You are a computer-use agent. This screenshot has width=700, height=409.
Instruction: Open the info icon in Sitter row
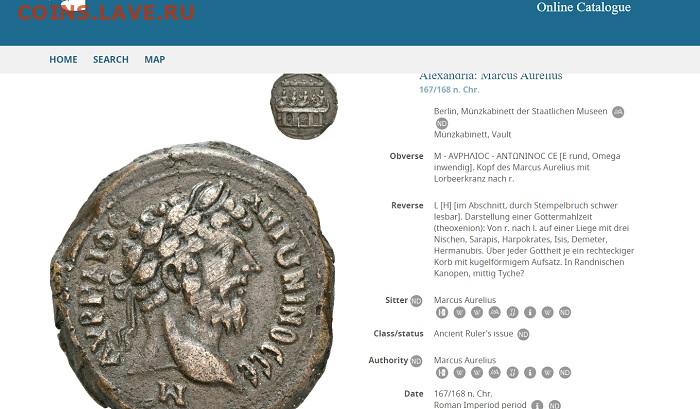(530, 313)
